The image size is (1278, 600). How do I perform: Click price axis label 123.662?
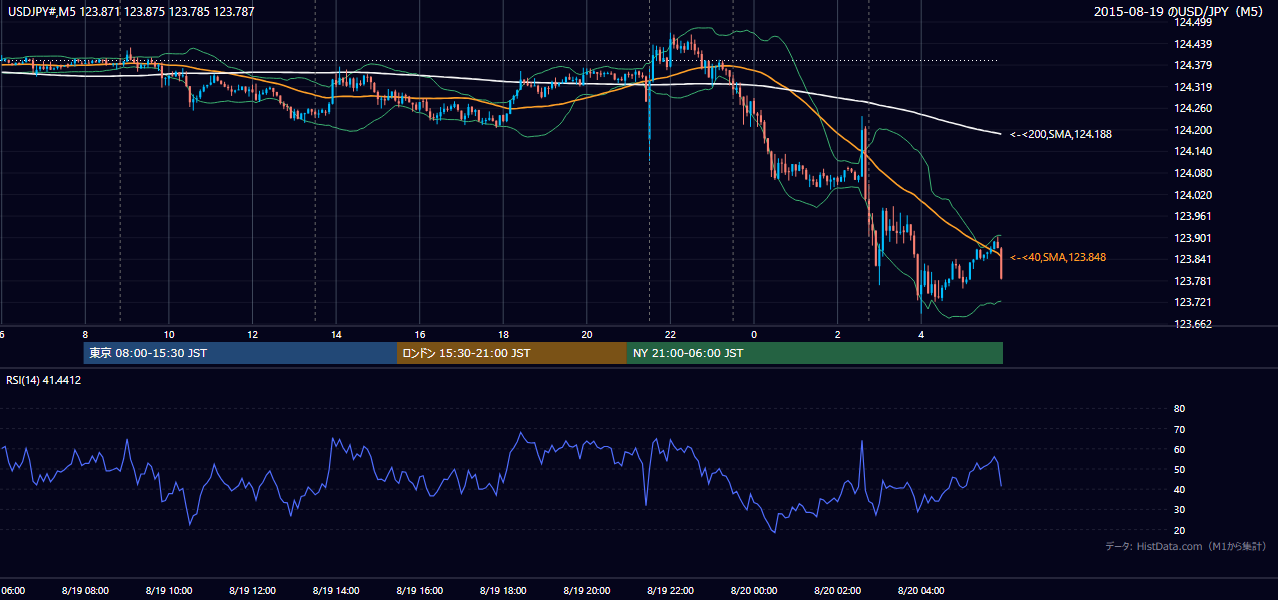pyautogui.click(x=1192, y=324)
